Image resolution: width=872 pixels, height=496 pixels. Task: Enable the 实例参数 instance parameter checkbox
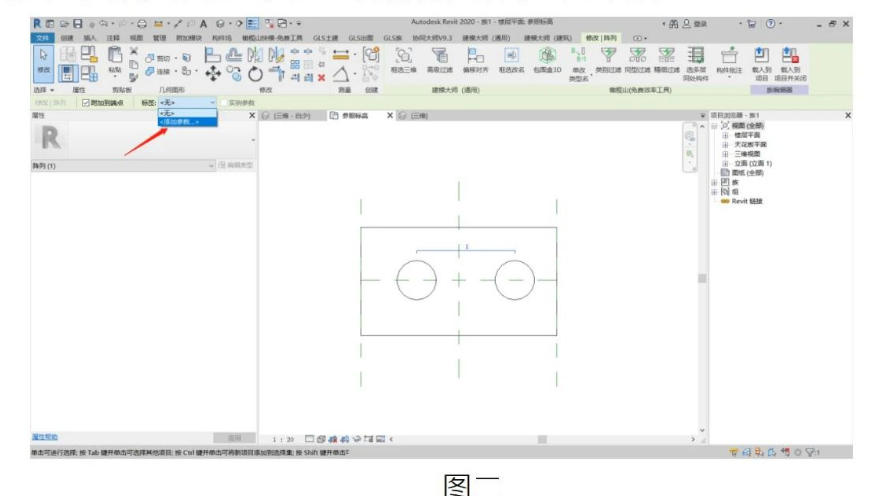224,103
